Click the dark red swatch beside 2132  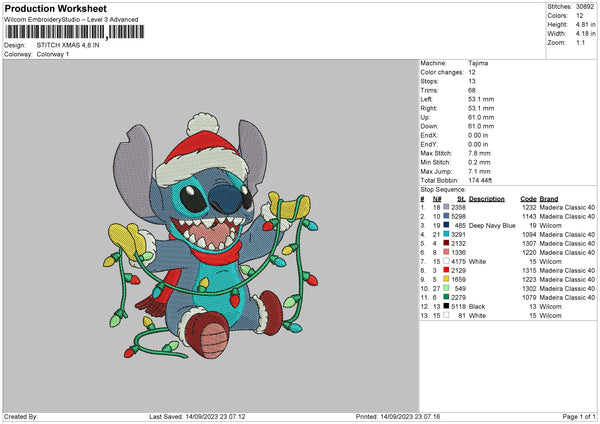(x=446, y=243)
